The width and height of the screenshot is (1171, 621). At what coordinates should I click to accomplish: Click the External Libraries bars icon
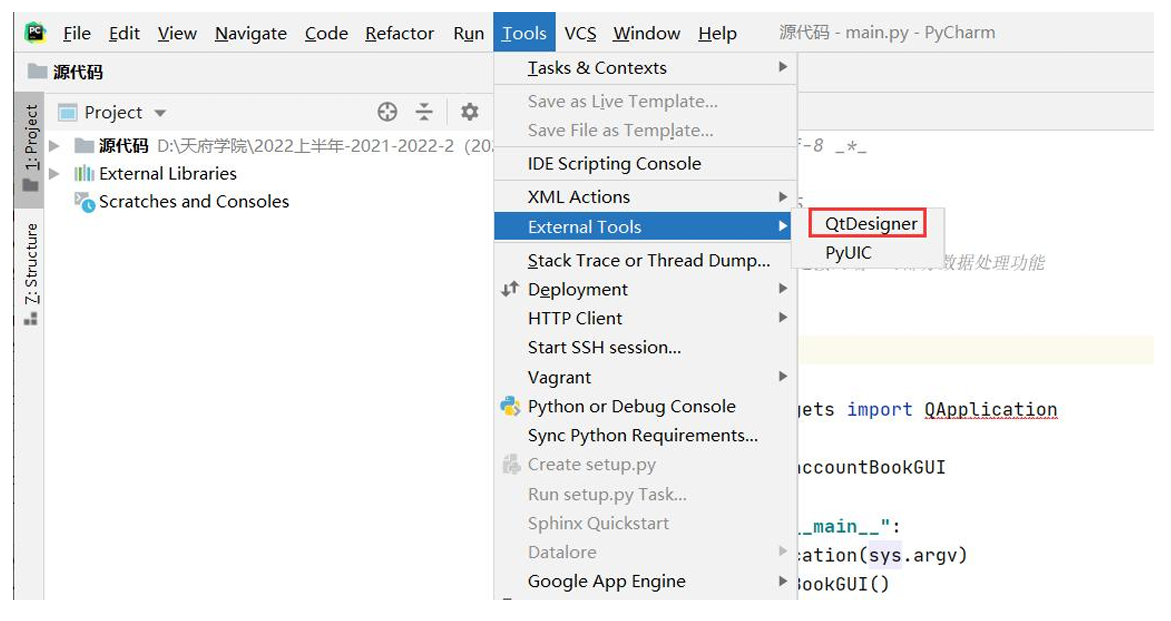click(x=84, y=174)
